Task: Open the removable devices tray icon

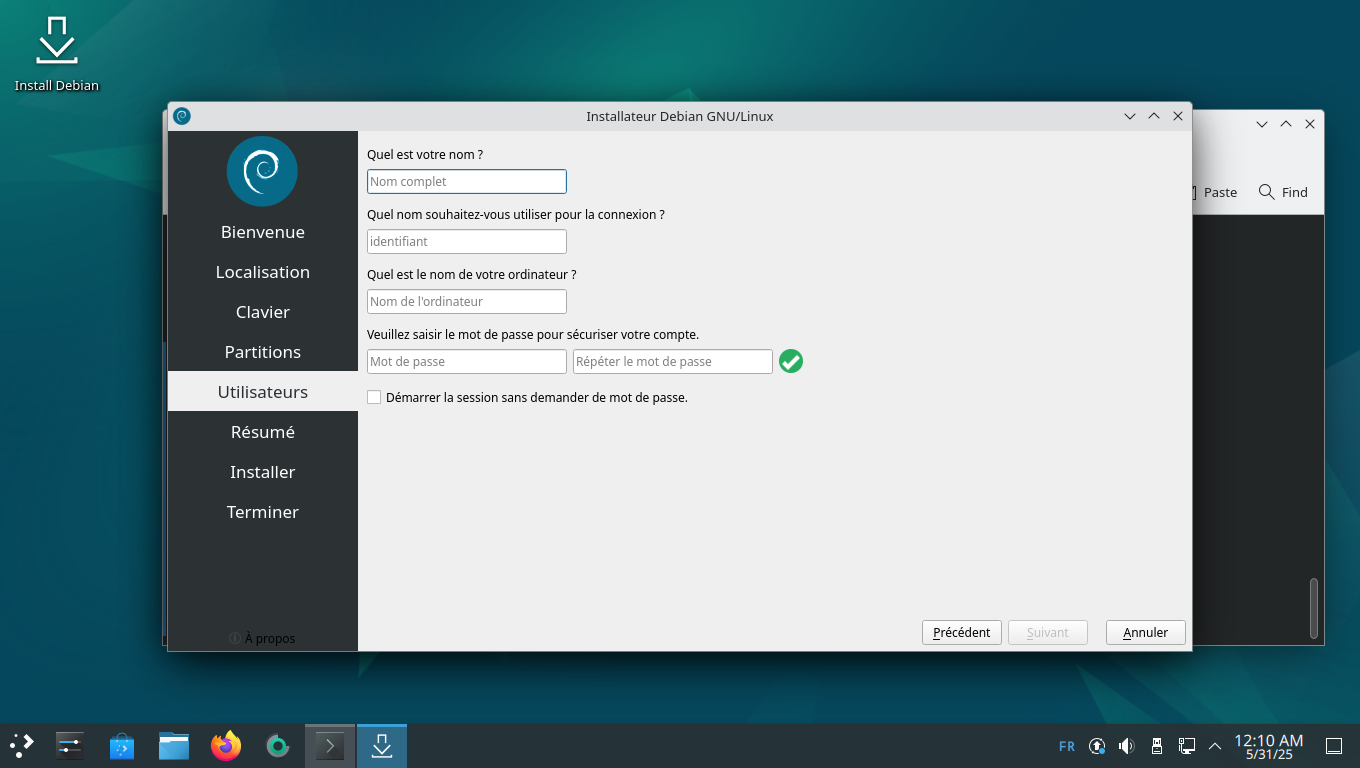Action: coord(1157,746)
